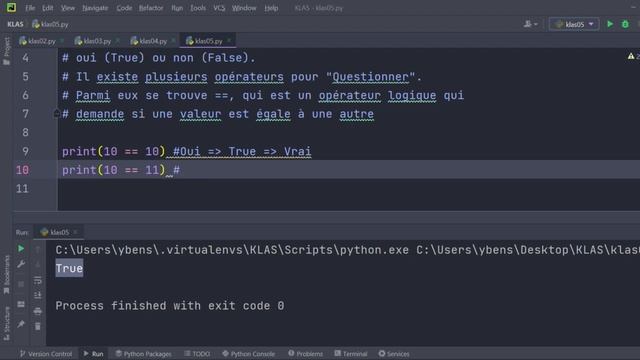Viewport: 640px width, 360px height.
Task: Open Version Control tool window
Action: 46,353
